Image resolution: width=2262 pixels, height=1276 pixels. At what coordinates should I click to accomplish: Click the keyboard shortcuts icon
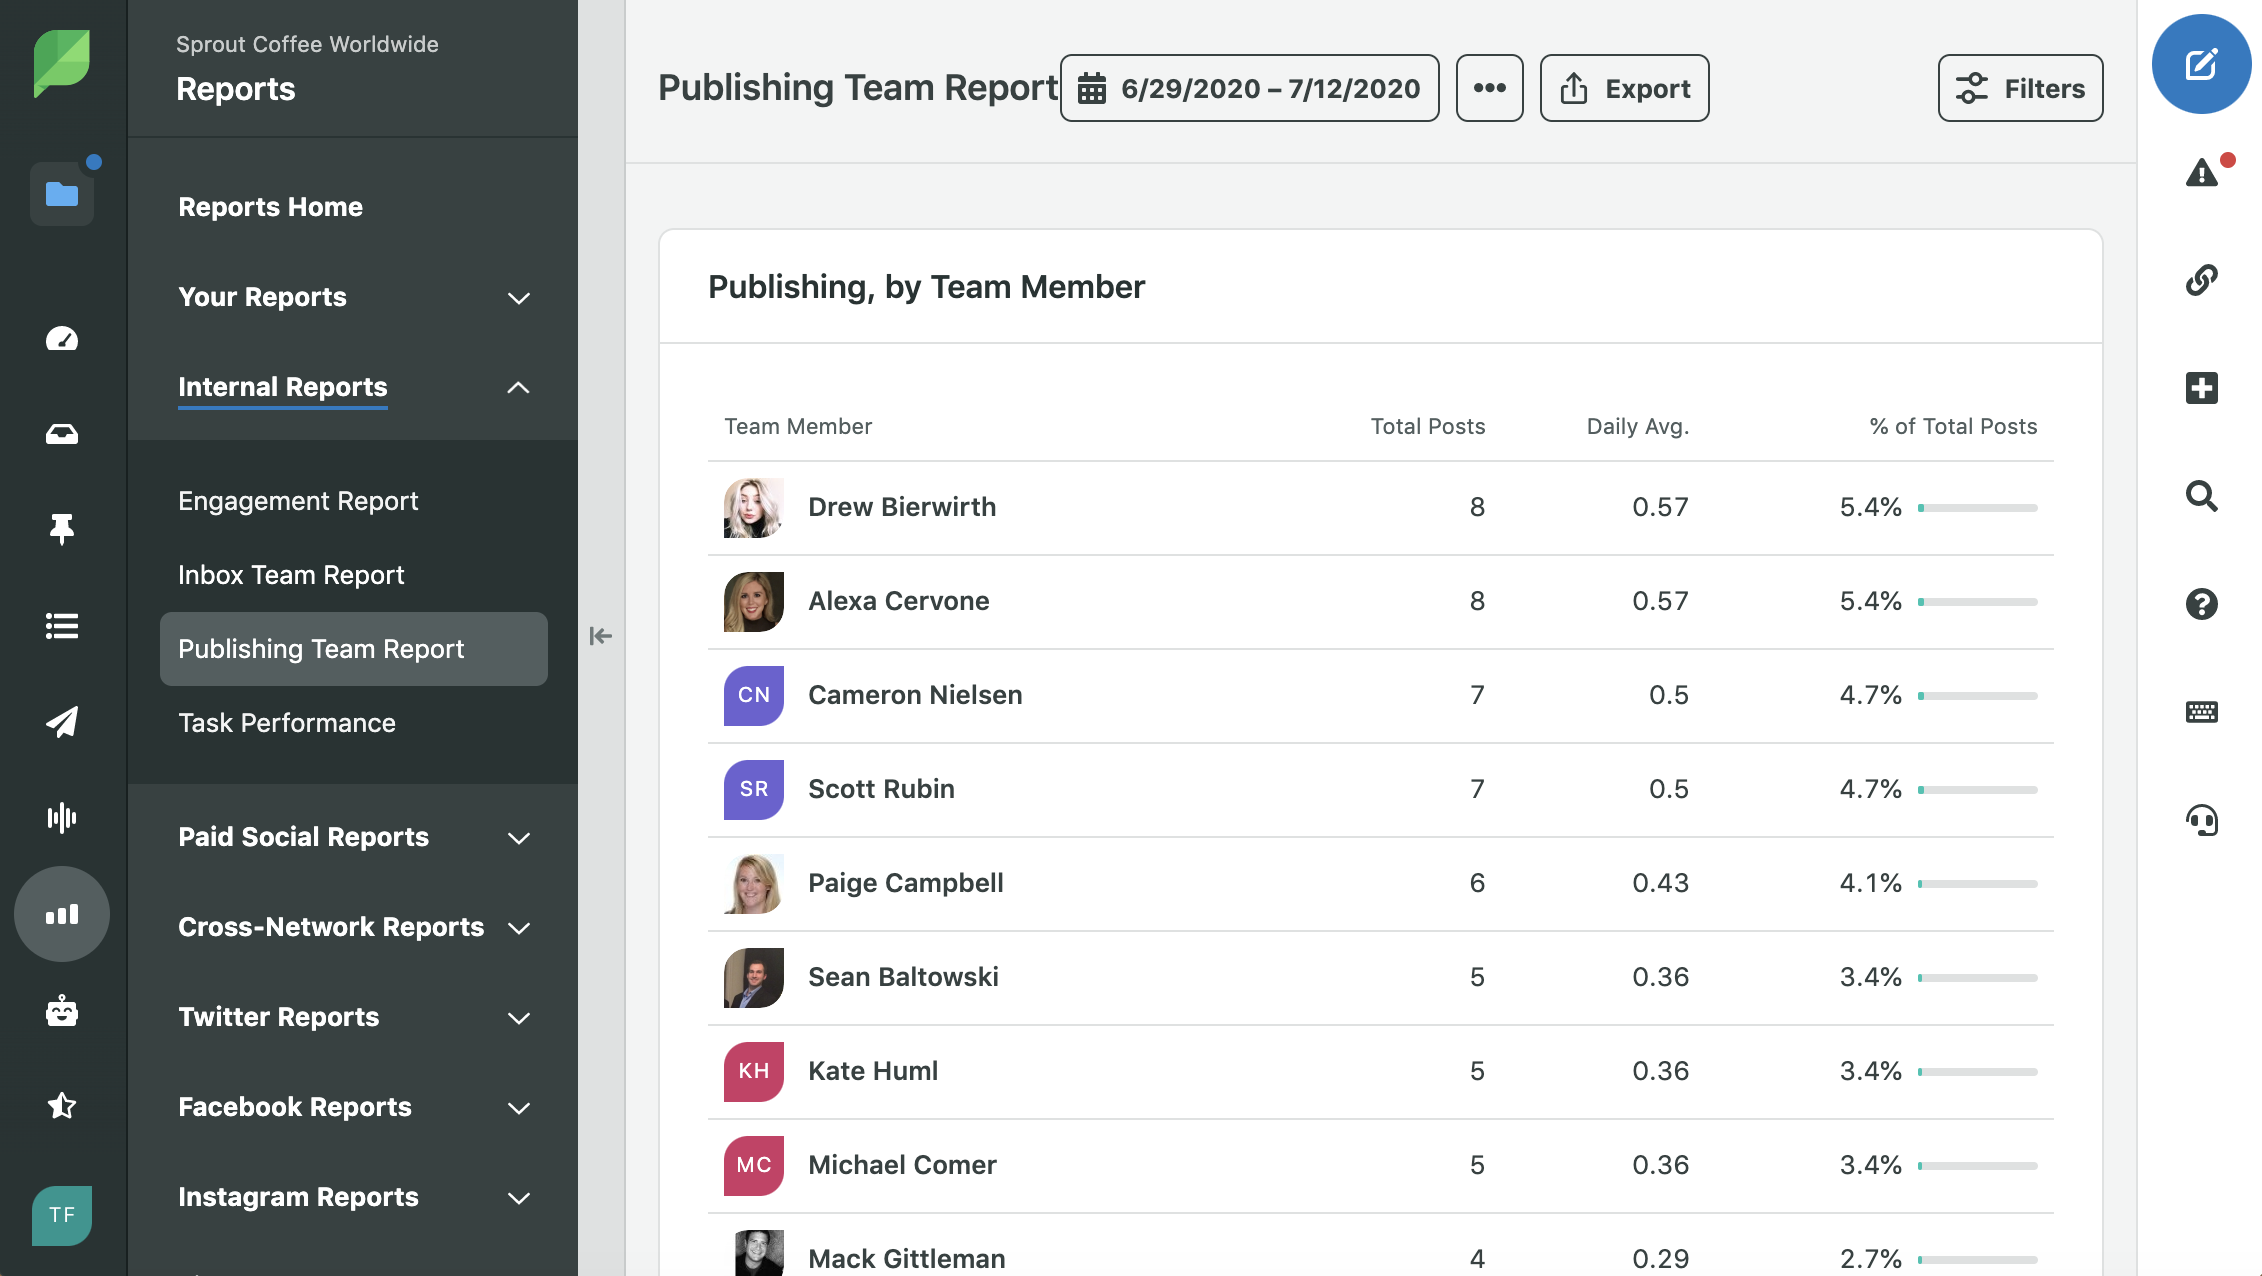point(2201,712)
